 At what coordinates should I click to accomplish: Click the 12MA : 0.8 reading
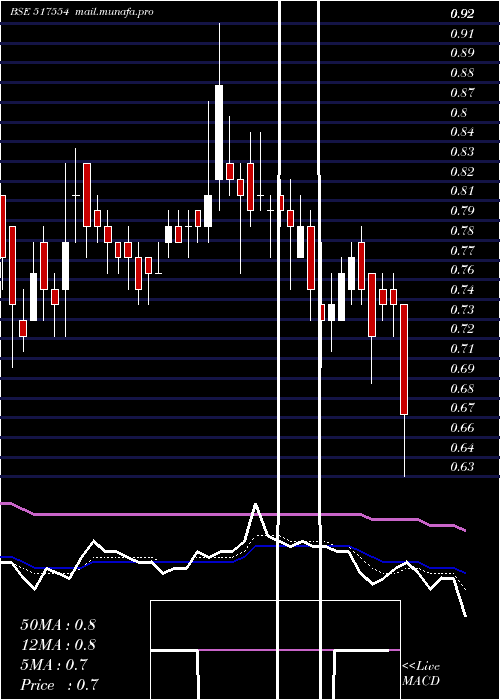pyautogui.click(x=58, y=645)
